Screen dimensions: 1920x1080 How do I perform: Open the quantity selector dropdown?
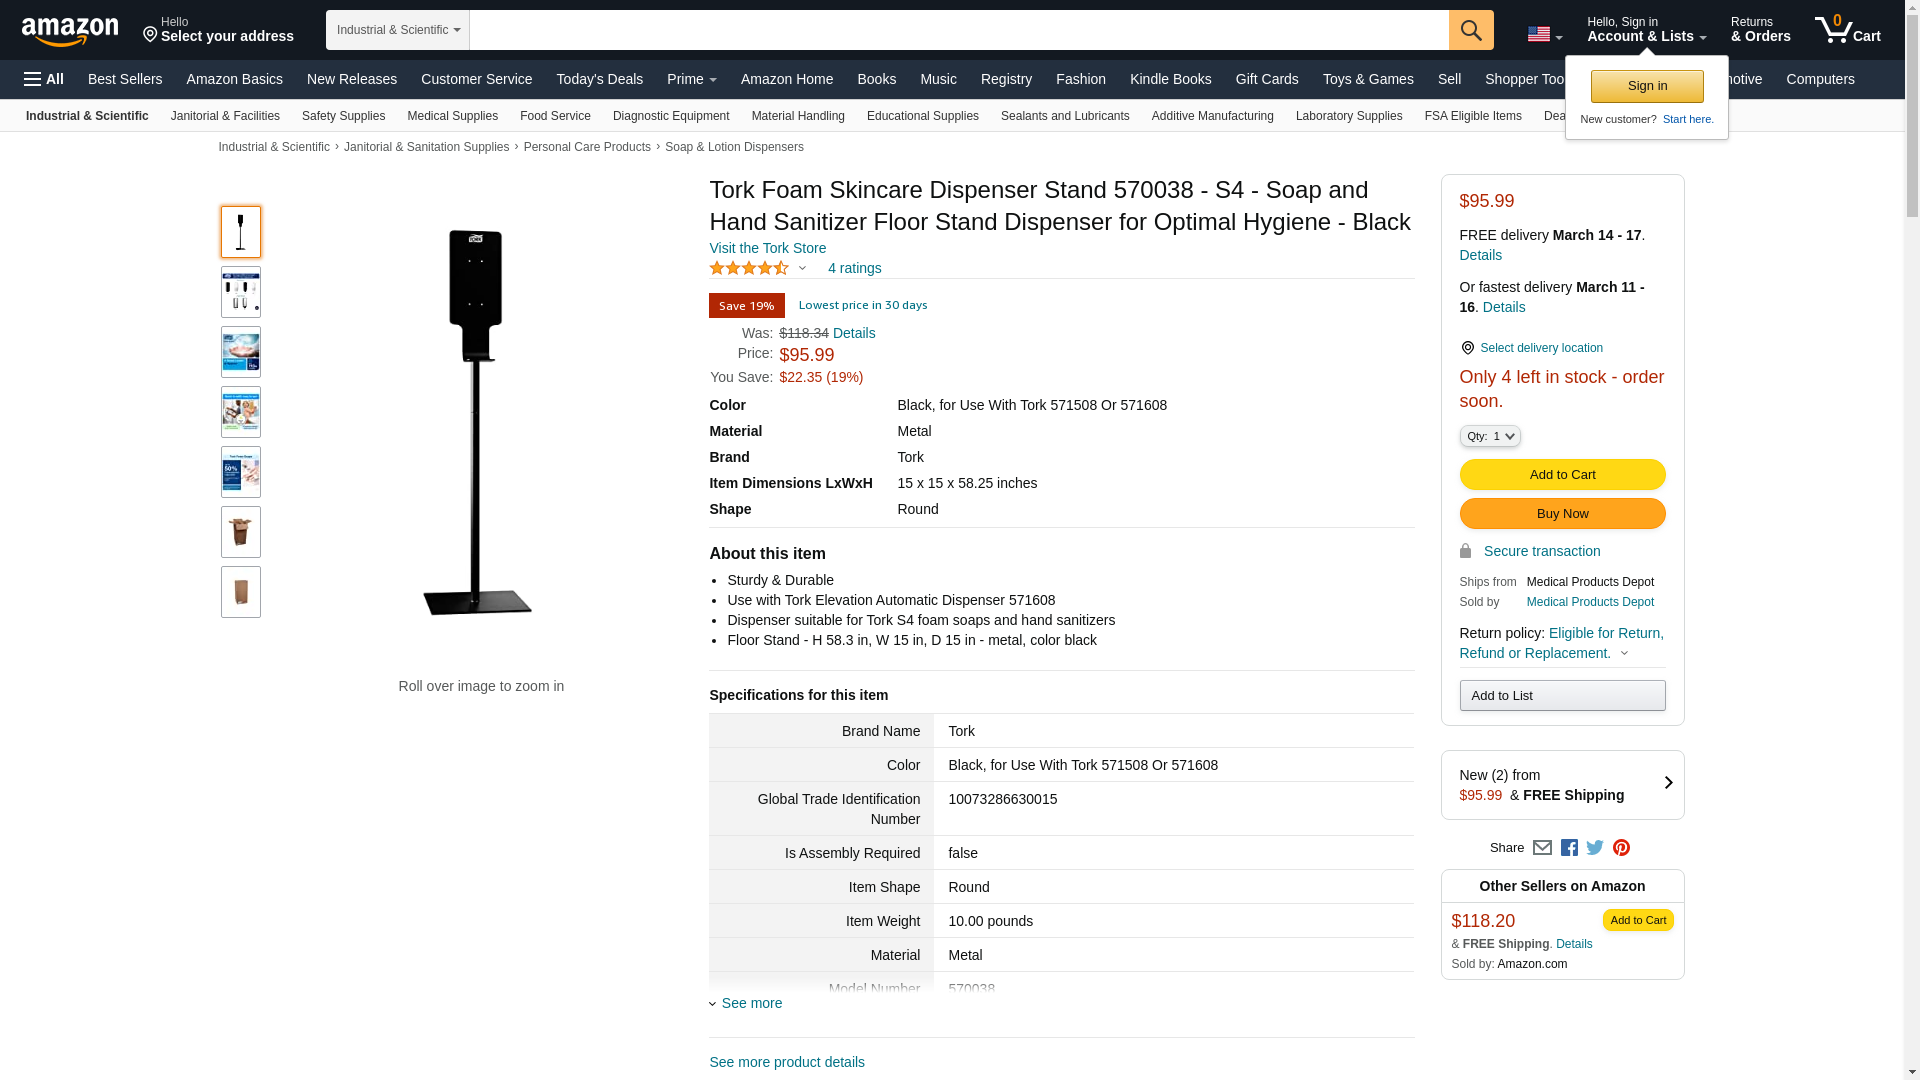click(x=1490, y=436)
